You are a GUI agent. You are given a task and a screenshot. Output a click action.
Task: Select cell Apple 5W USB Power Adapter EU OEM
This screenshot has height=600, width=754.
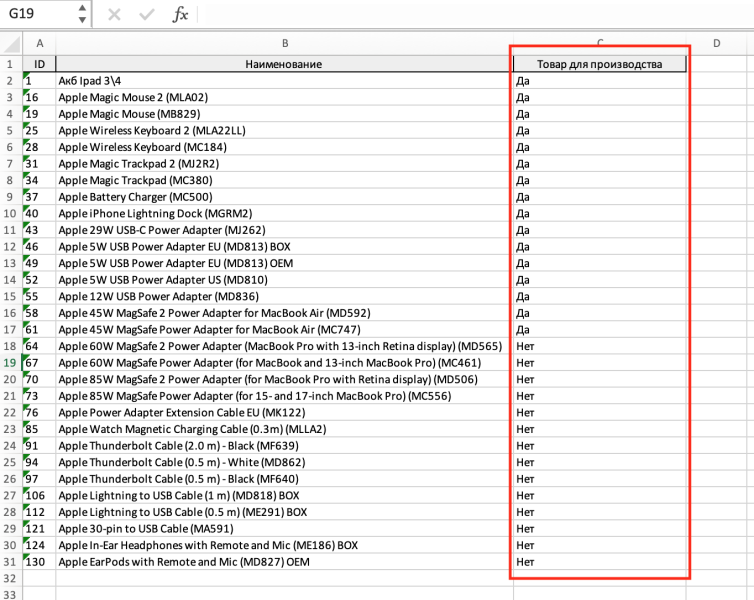pos(285,263)
